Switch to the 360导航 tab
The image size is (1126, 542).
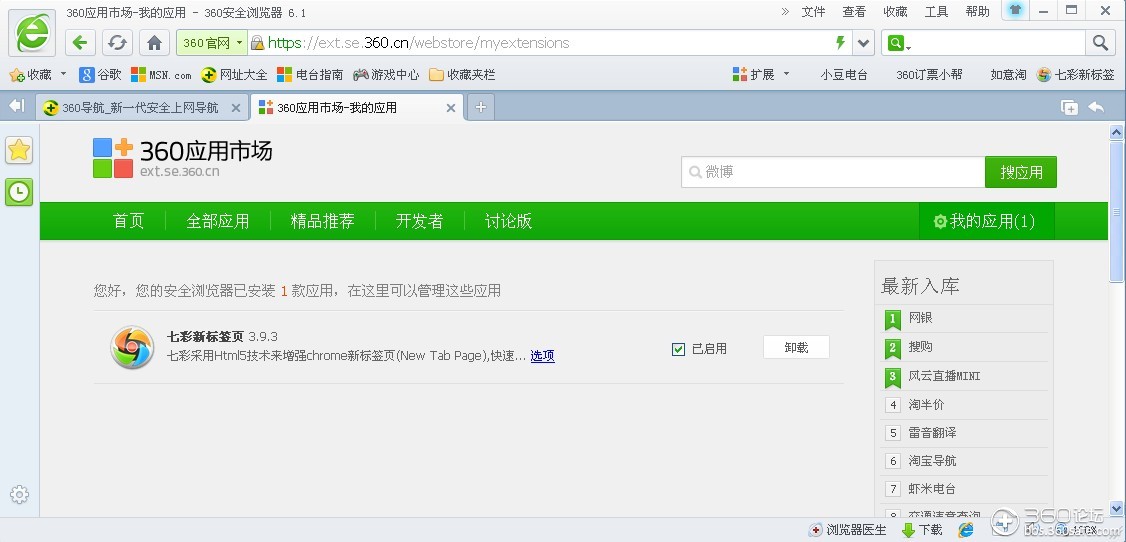tap(141, 108)
